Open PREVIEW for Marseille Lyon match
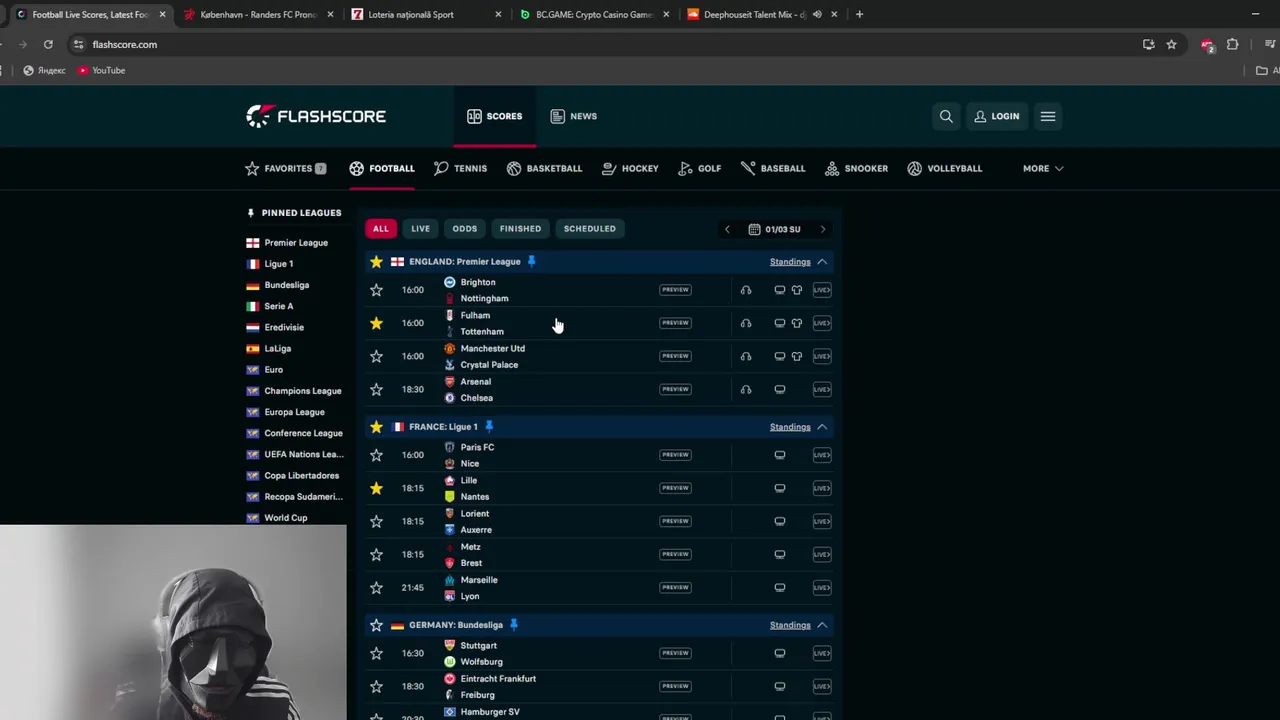 tap(675, 587)
